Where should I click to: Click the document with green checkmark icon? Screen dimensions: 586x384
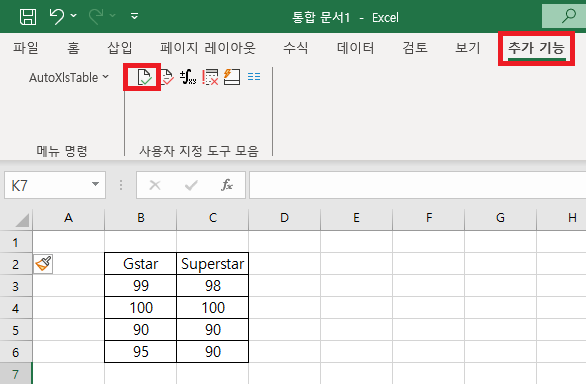144,77
